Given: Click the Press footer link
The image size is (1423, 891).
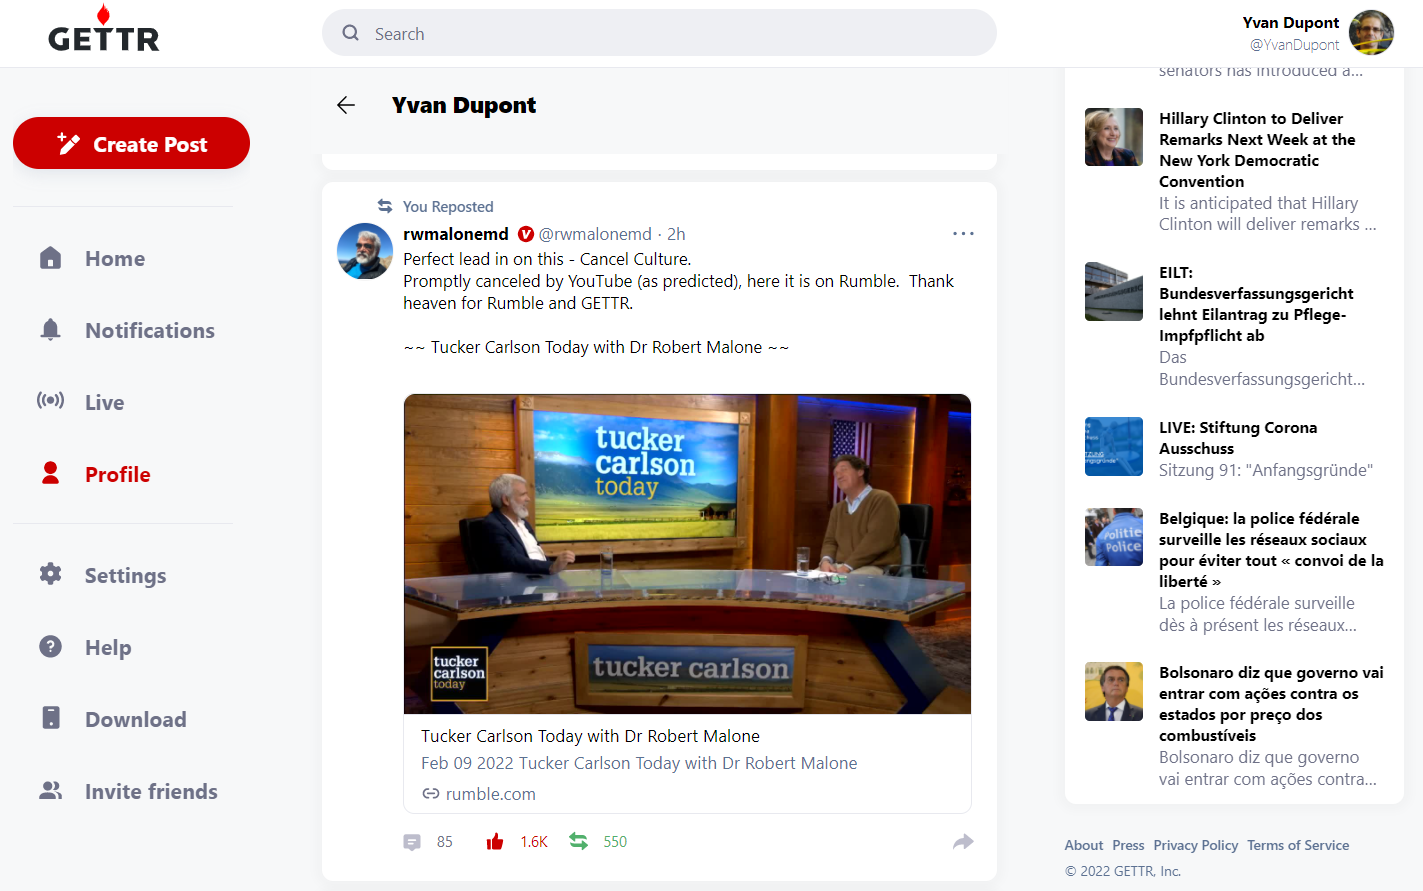Looking at the screenshot, I should coord(1128,845).
